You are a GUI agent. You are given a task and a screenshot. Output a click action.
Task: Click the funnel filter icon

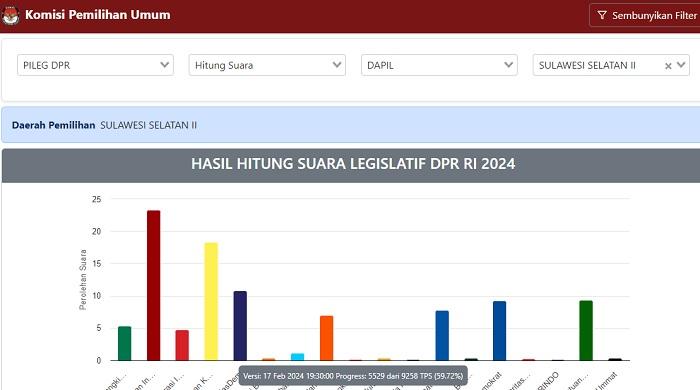pyautogui.click(x=602, y=15)
